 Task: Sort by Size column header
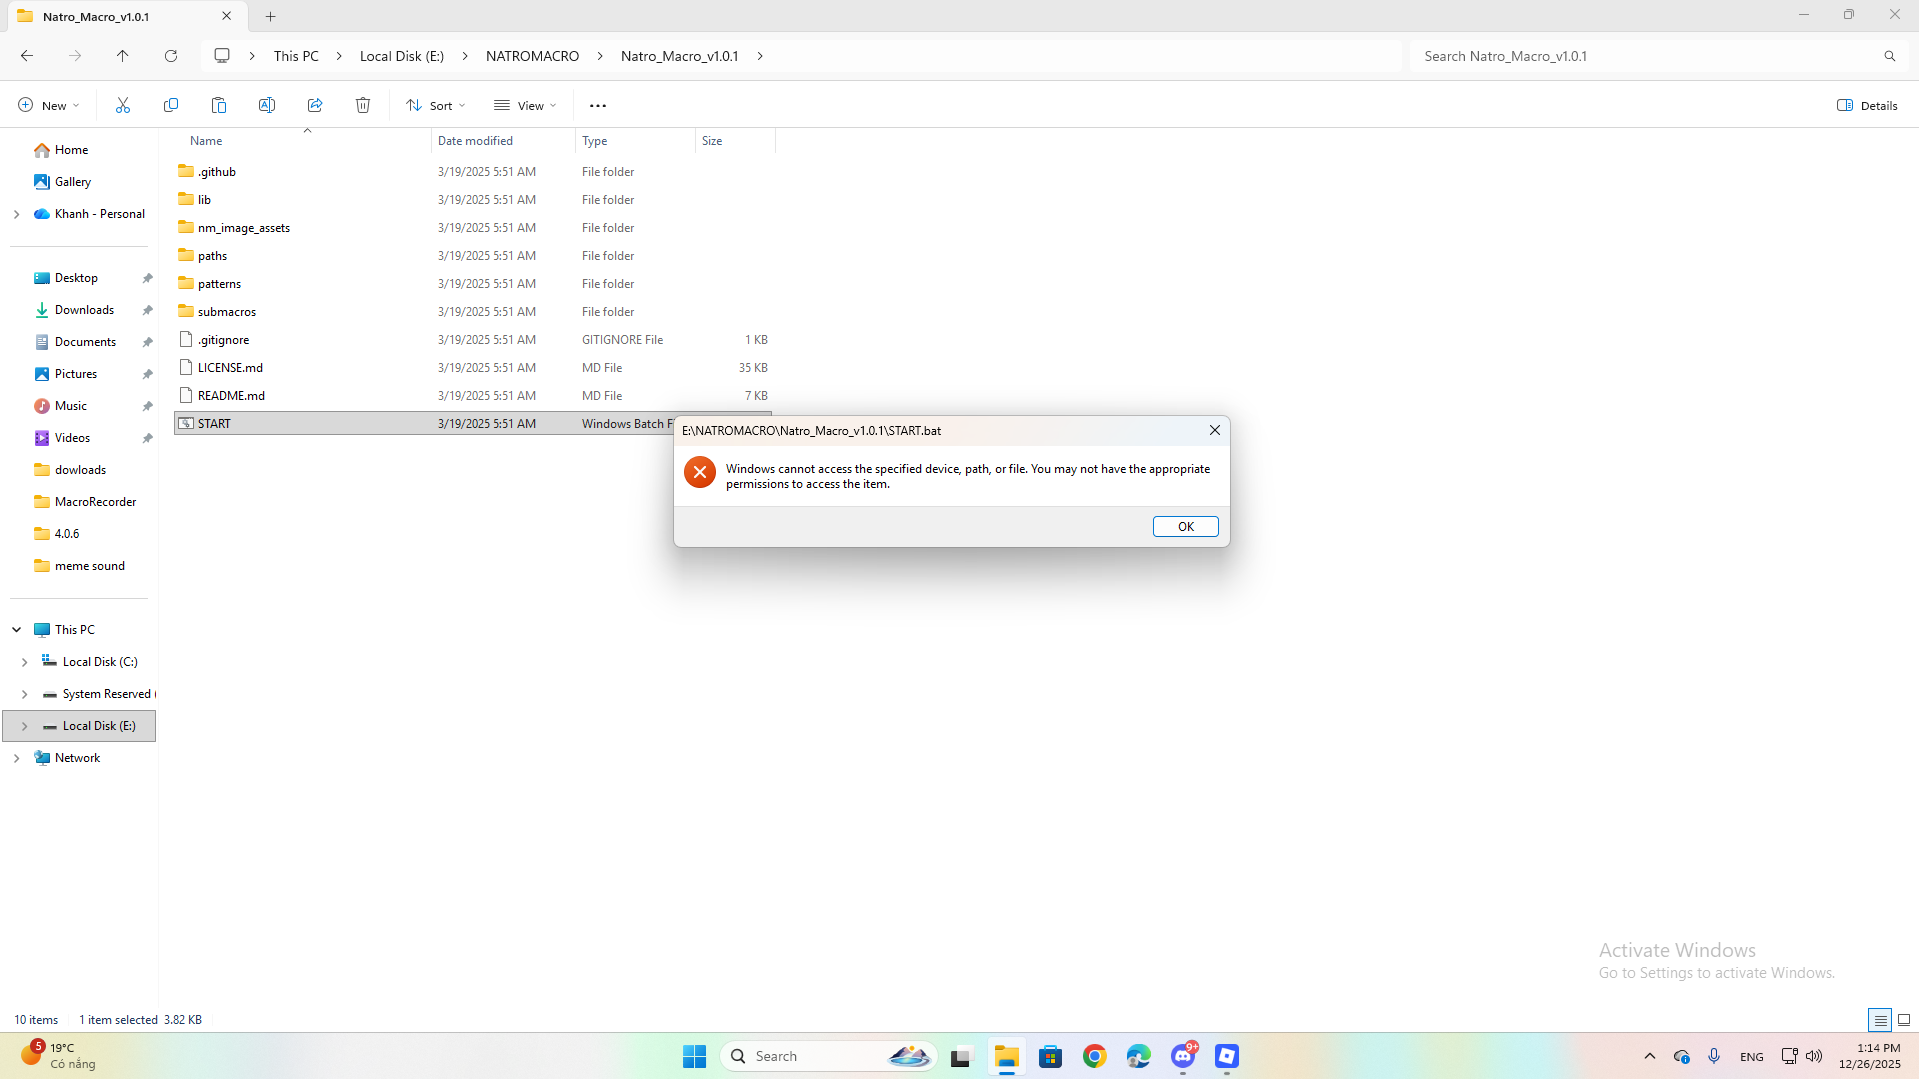tap(735, 141)
